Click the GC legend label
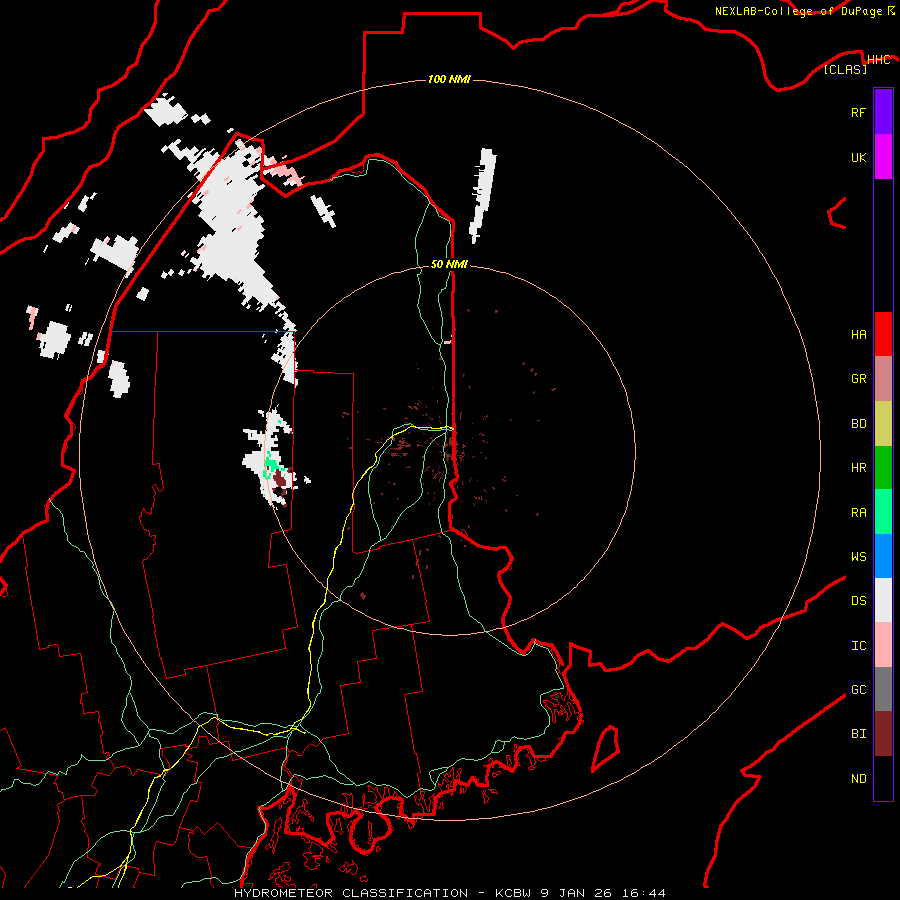The height and width of the screenshot is (900, 900). click(x=858, y=690)
